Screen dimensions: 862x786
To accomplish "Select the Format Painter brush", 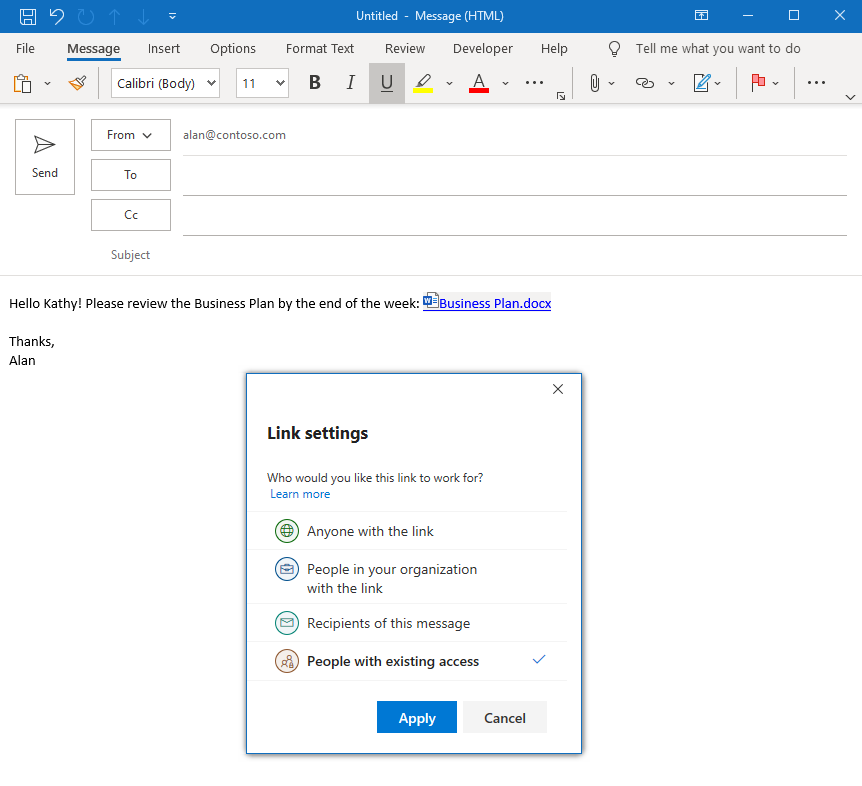I will point(78,83).
